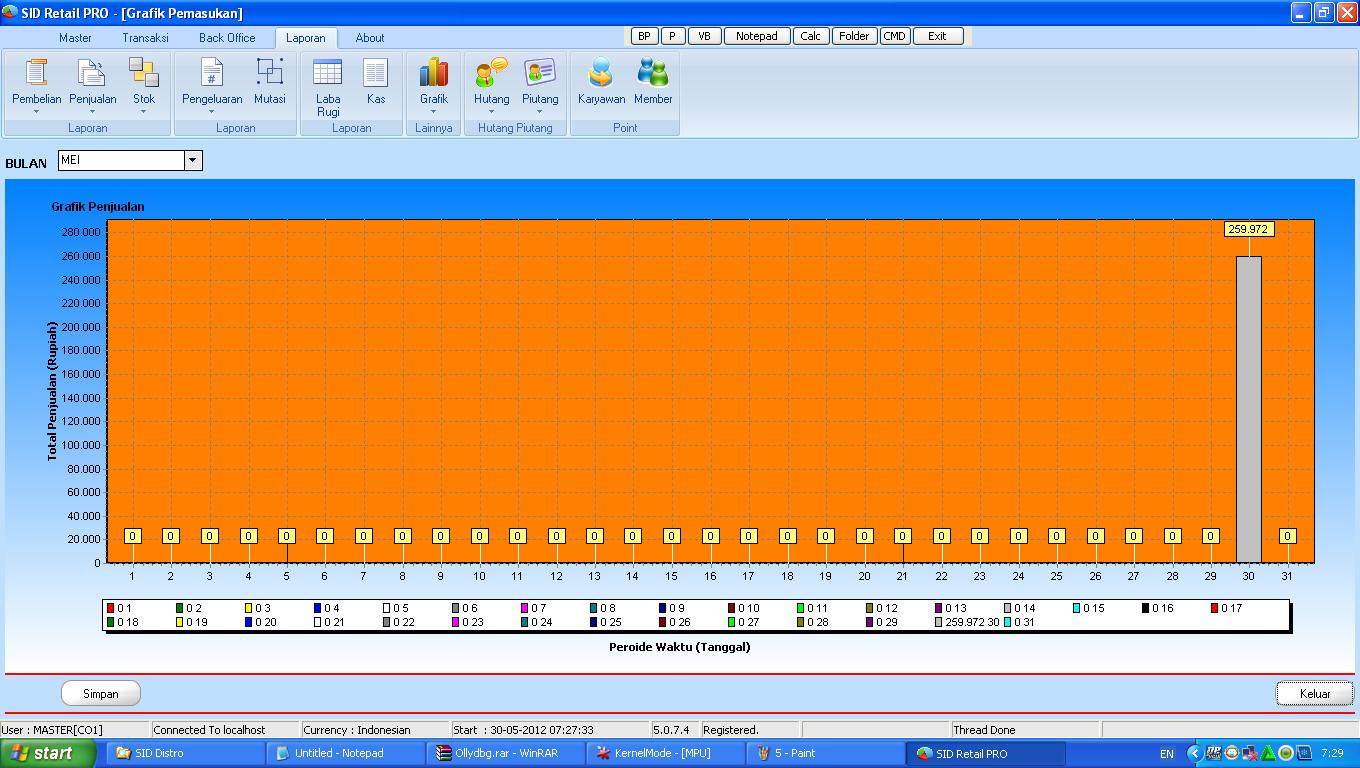Open the Laba Rugi report icon
Screen dimensions: 1360x768
tap(328, 74)
